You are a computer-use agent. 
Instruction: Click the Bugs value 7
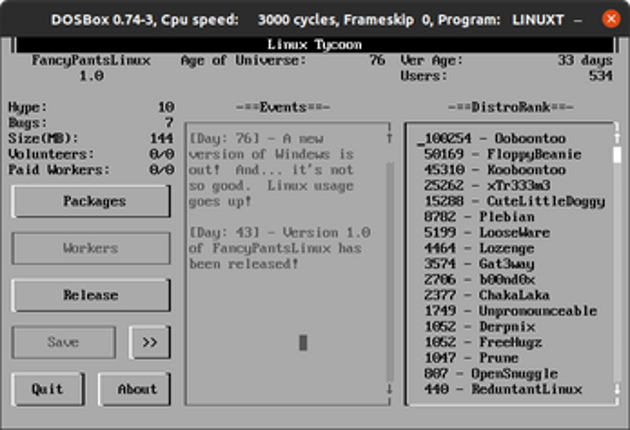click(170, 123)
